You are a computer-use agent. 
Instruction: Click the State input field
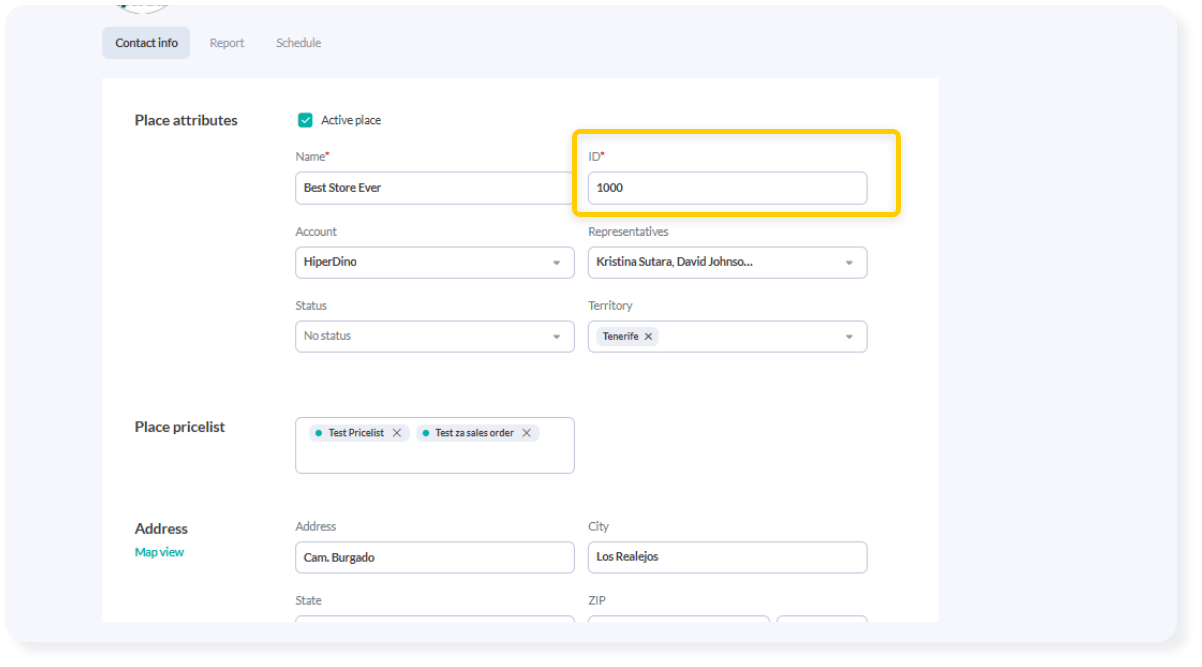pos(434,619)
